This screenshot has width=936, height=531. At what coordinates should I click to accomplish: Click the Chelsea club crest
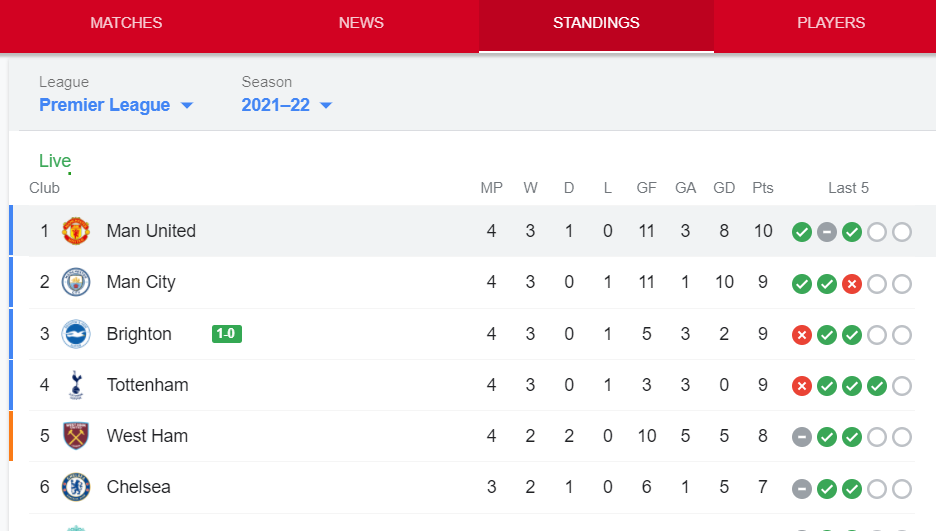76,487
